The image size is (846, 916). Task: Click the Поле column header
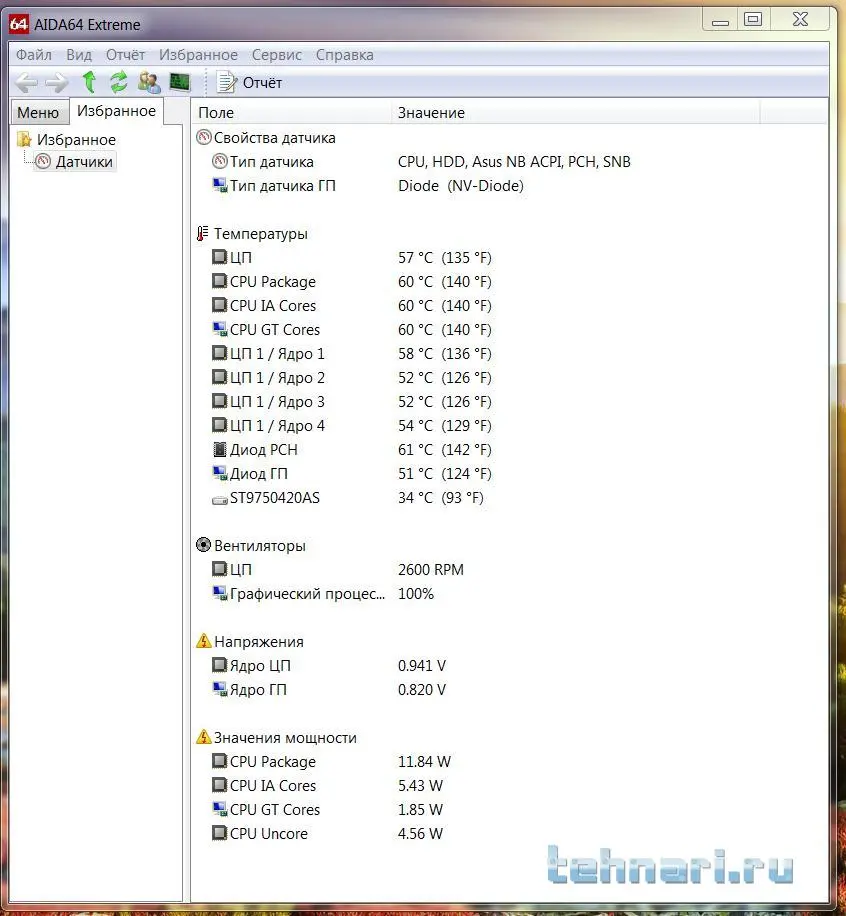290,113
